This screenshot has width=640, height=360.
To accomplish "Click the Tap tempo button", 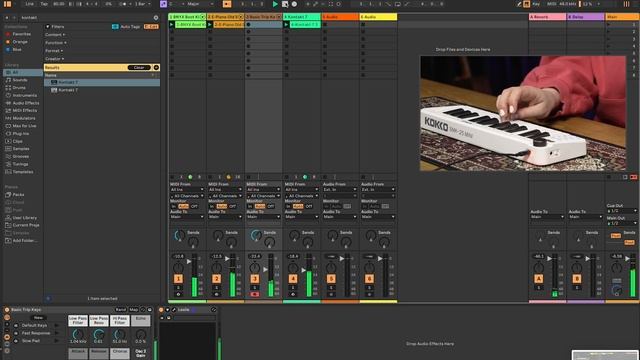I will [44, 4].
